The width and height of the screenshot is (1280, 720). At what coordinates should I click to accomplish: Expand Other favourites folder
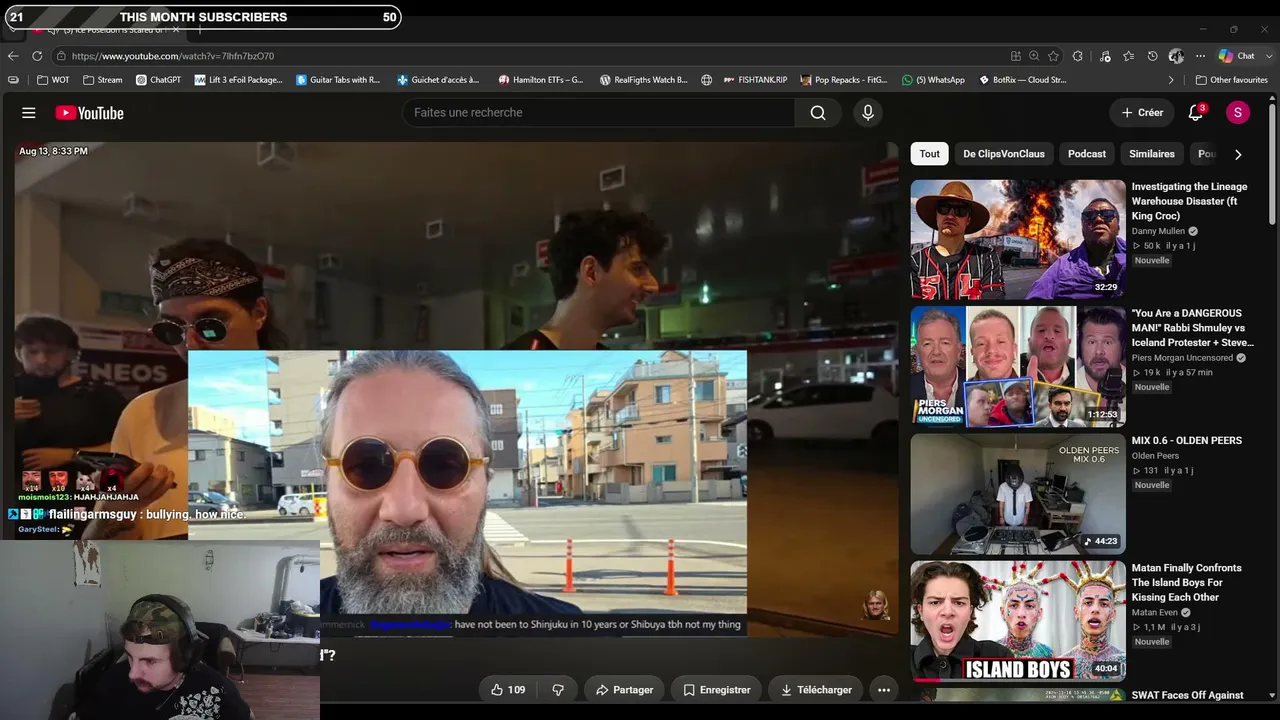[x=1232, y=80]
